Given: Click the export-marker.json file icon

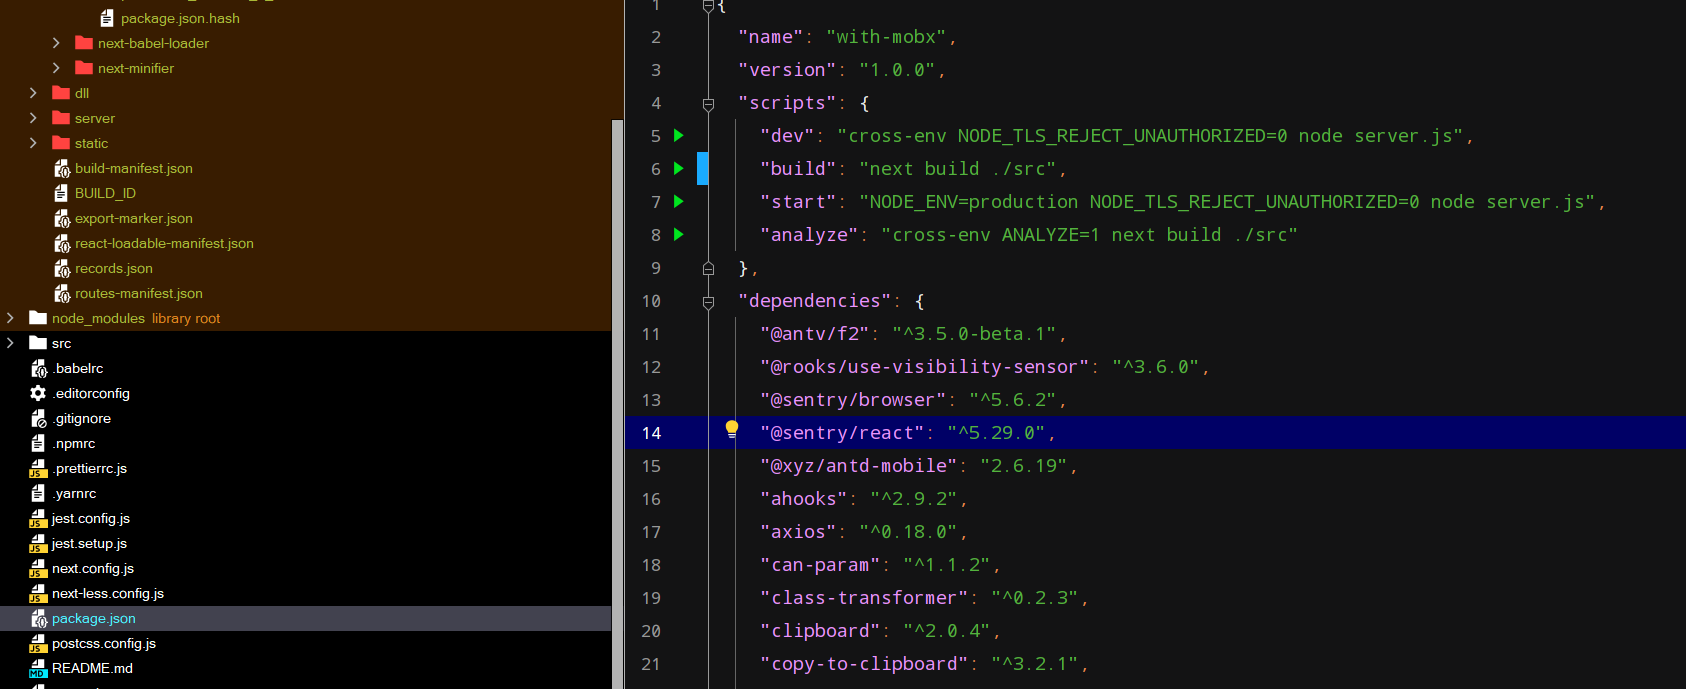Looking at the screenshot, I should (x=62, y=218).
